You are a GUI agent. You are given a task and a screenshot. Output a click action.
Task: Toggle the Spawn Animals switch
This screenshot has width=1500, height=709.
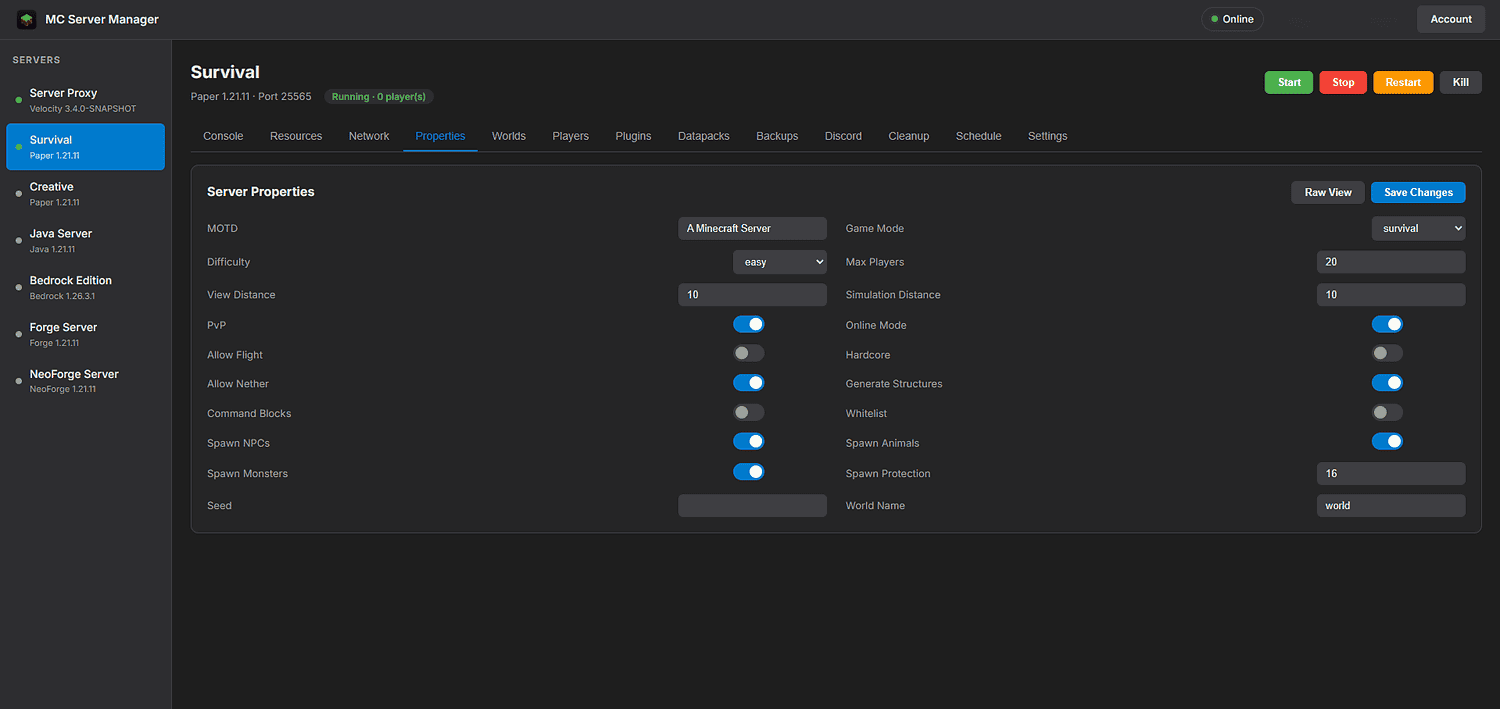tap(1387, 442)
